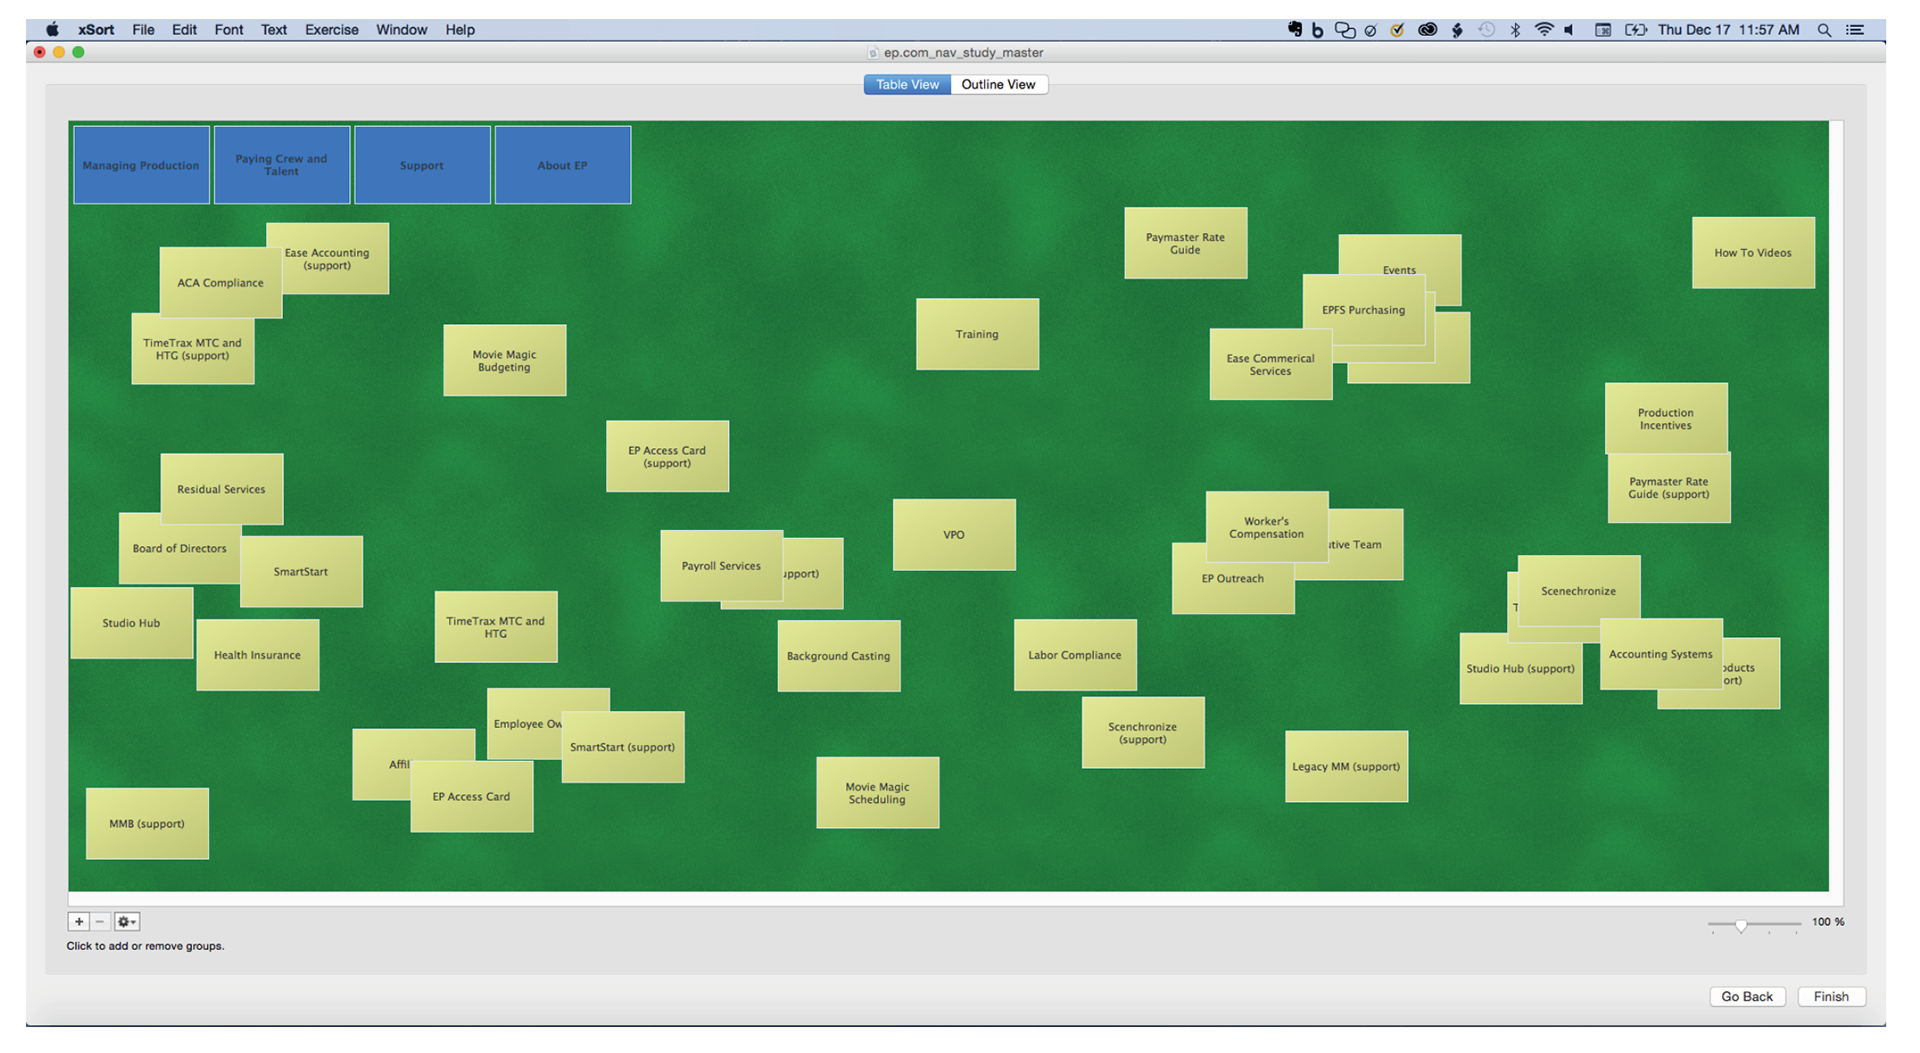Select the How To Videos card
The width and height of the screenshot is (1920, 1053).
1753,253
